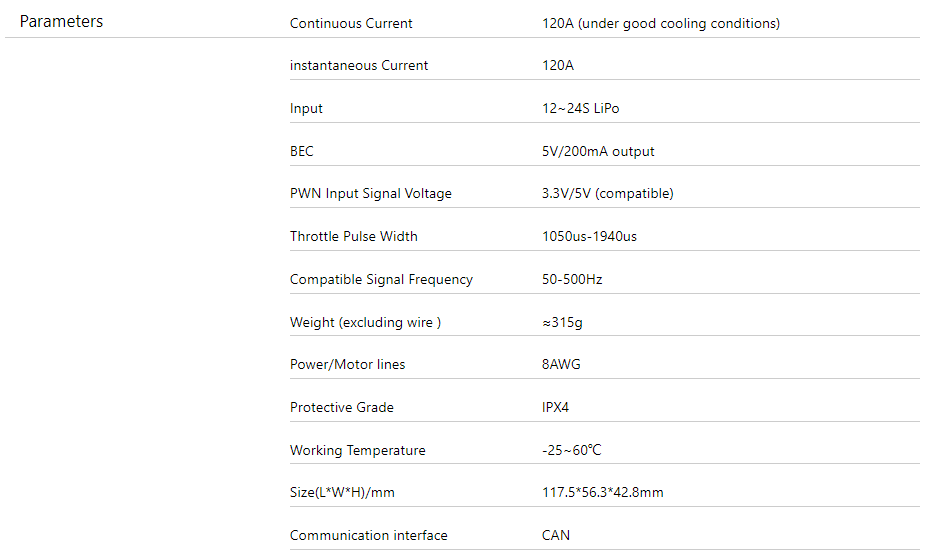Image resolution: width=928 pixels, height=551 pixels.
Task: Select the Protective Grade IPX4 value
Action: tap(555, 407)
